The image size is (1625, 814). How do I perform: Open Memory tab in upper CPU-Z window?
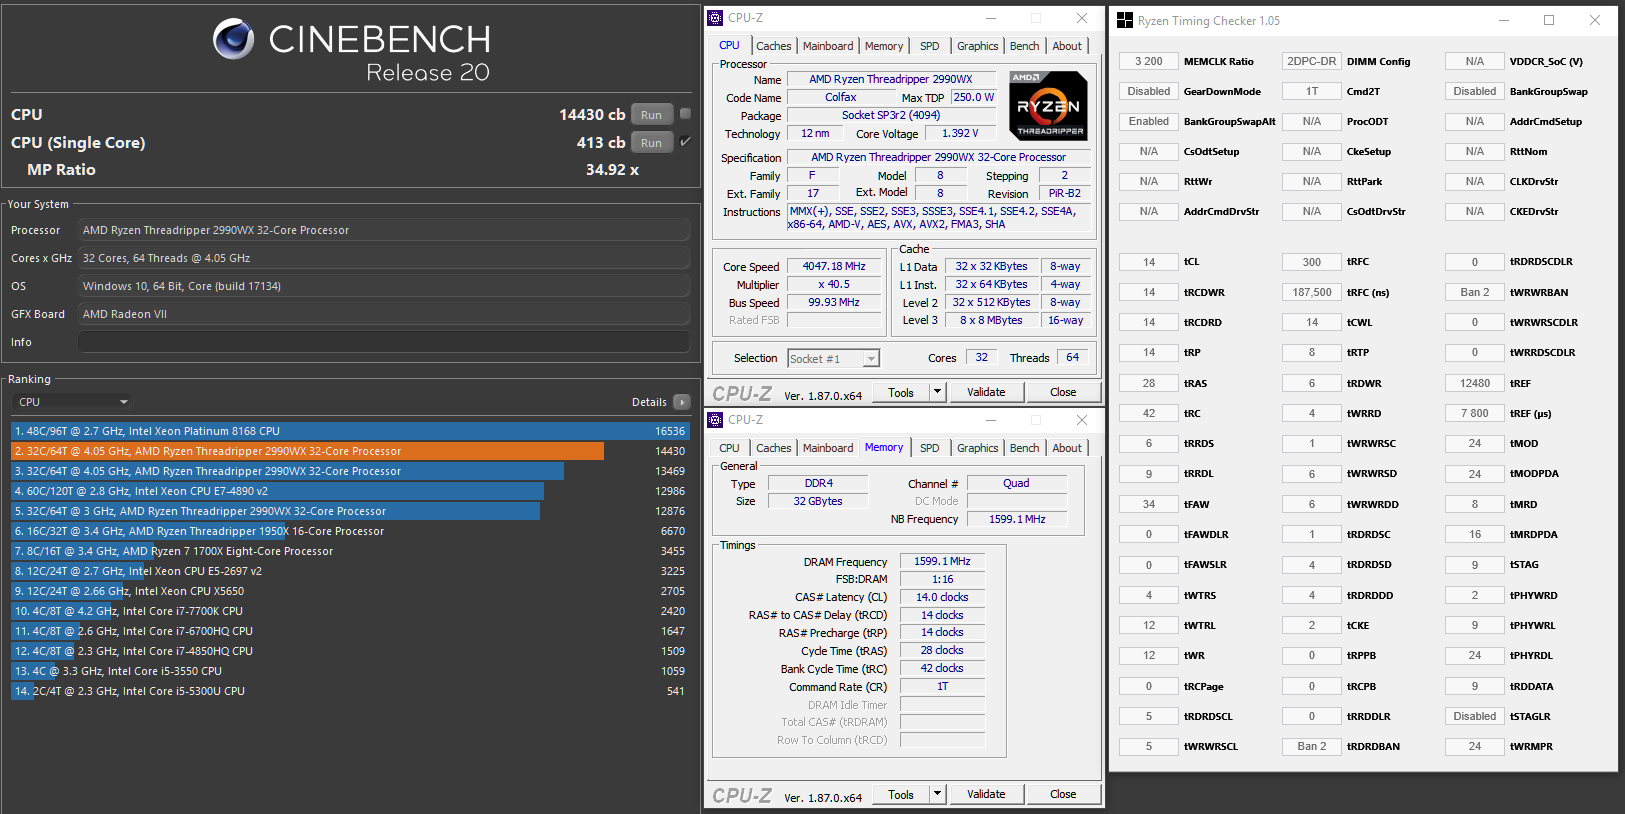(x=884, y=46)
